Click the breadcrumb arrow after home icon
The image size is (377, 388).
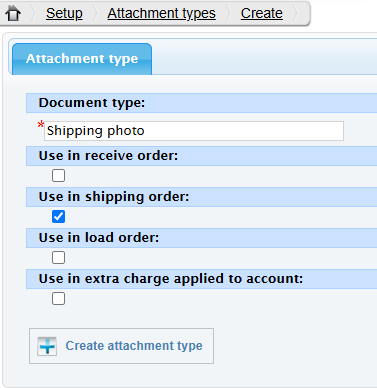point(34,14)
